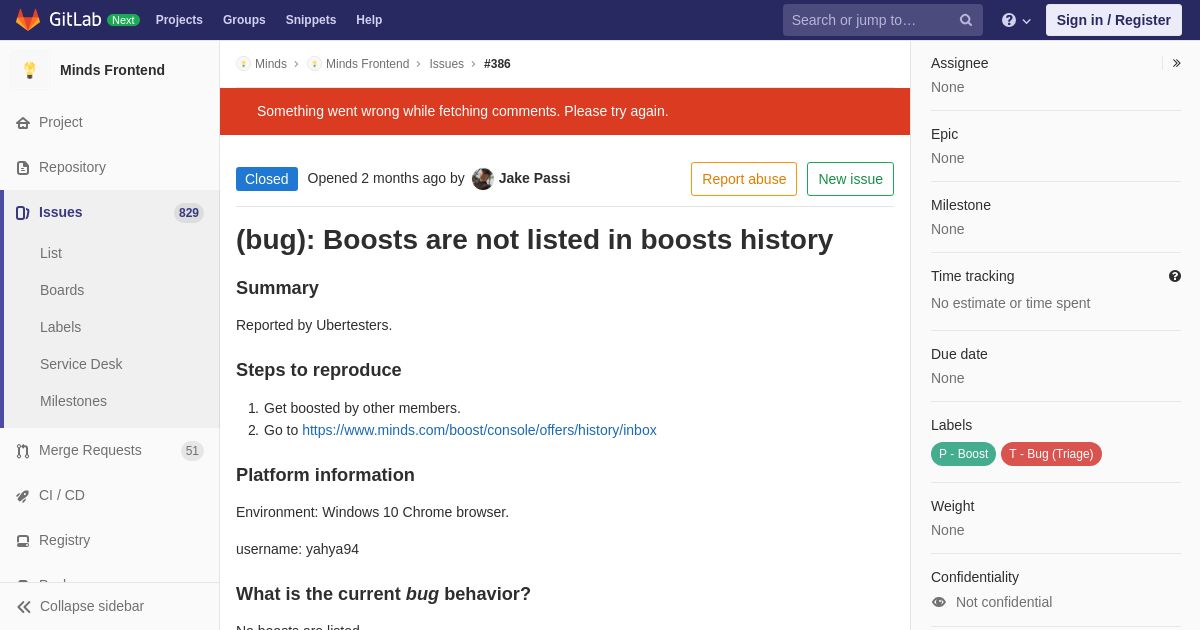Open Merge Requests icon in sidebar
Viewport: 1200px width, 630px height.
(x=23, y=451)
